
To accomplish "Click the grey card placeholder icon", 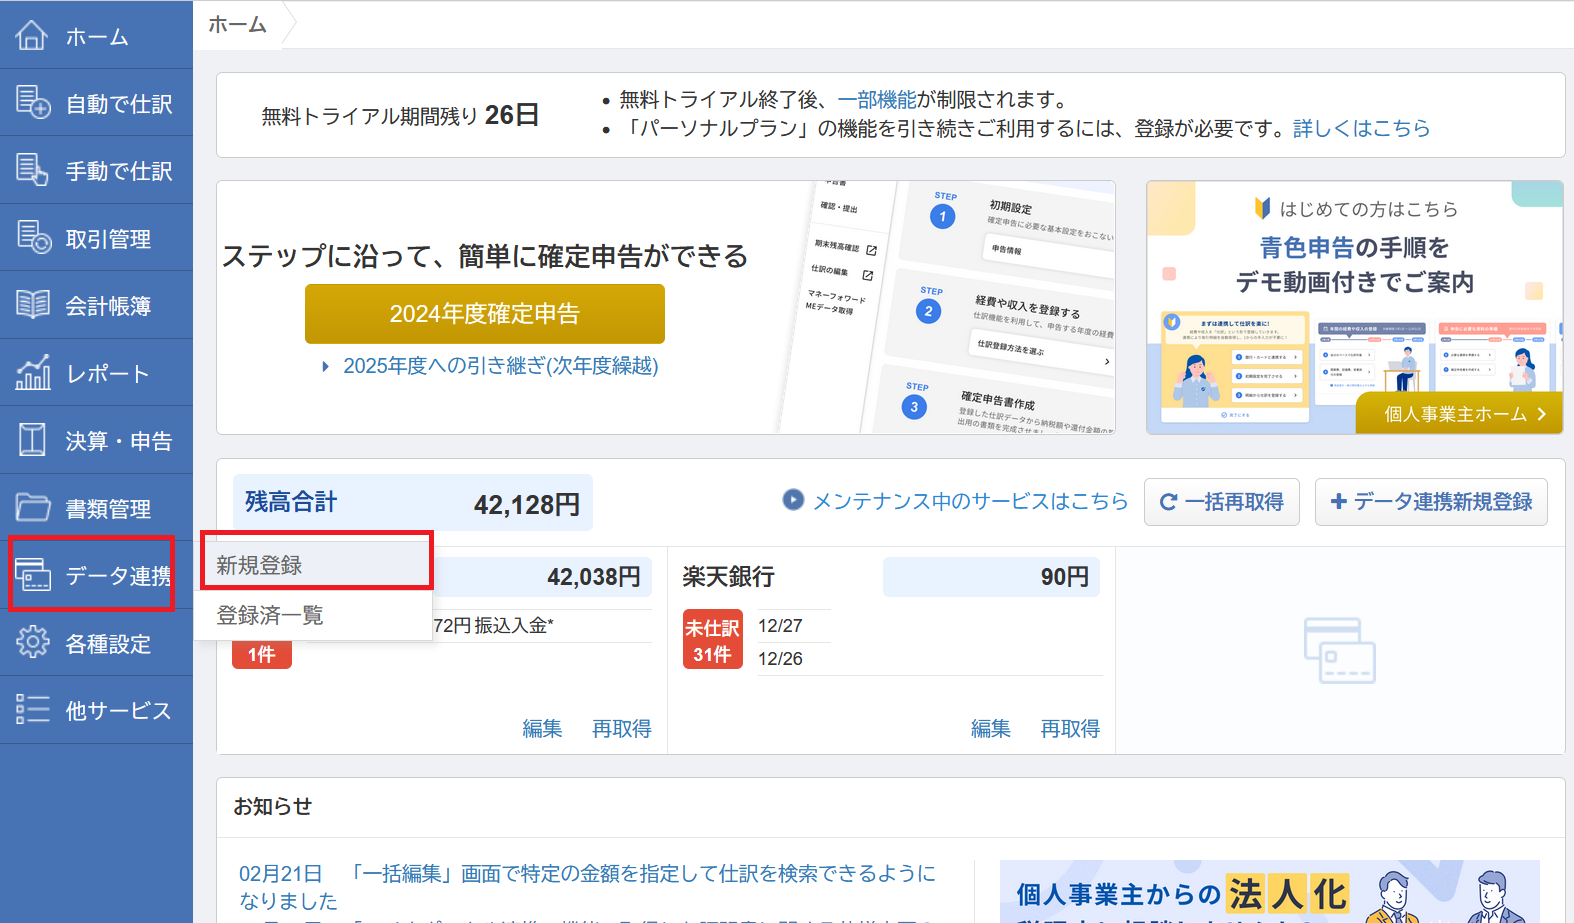I will tap(1339, 650).
